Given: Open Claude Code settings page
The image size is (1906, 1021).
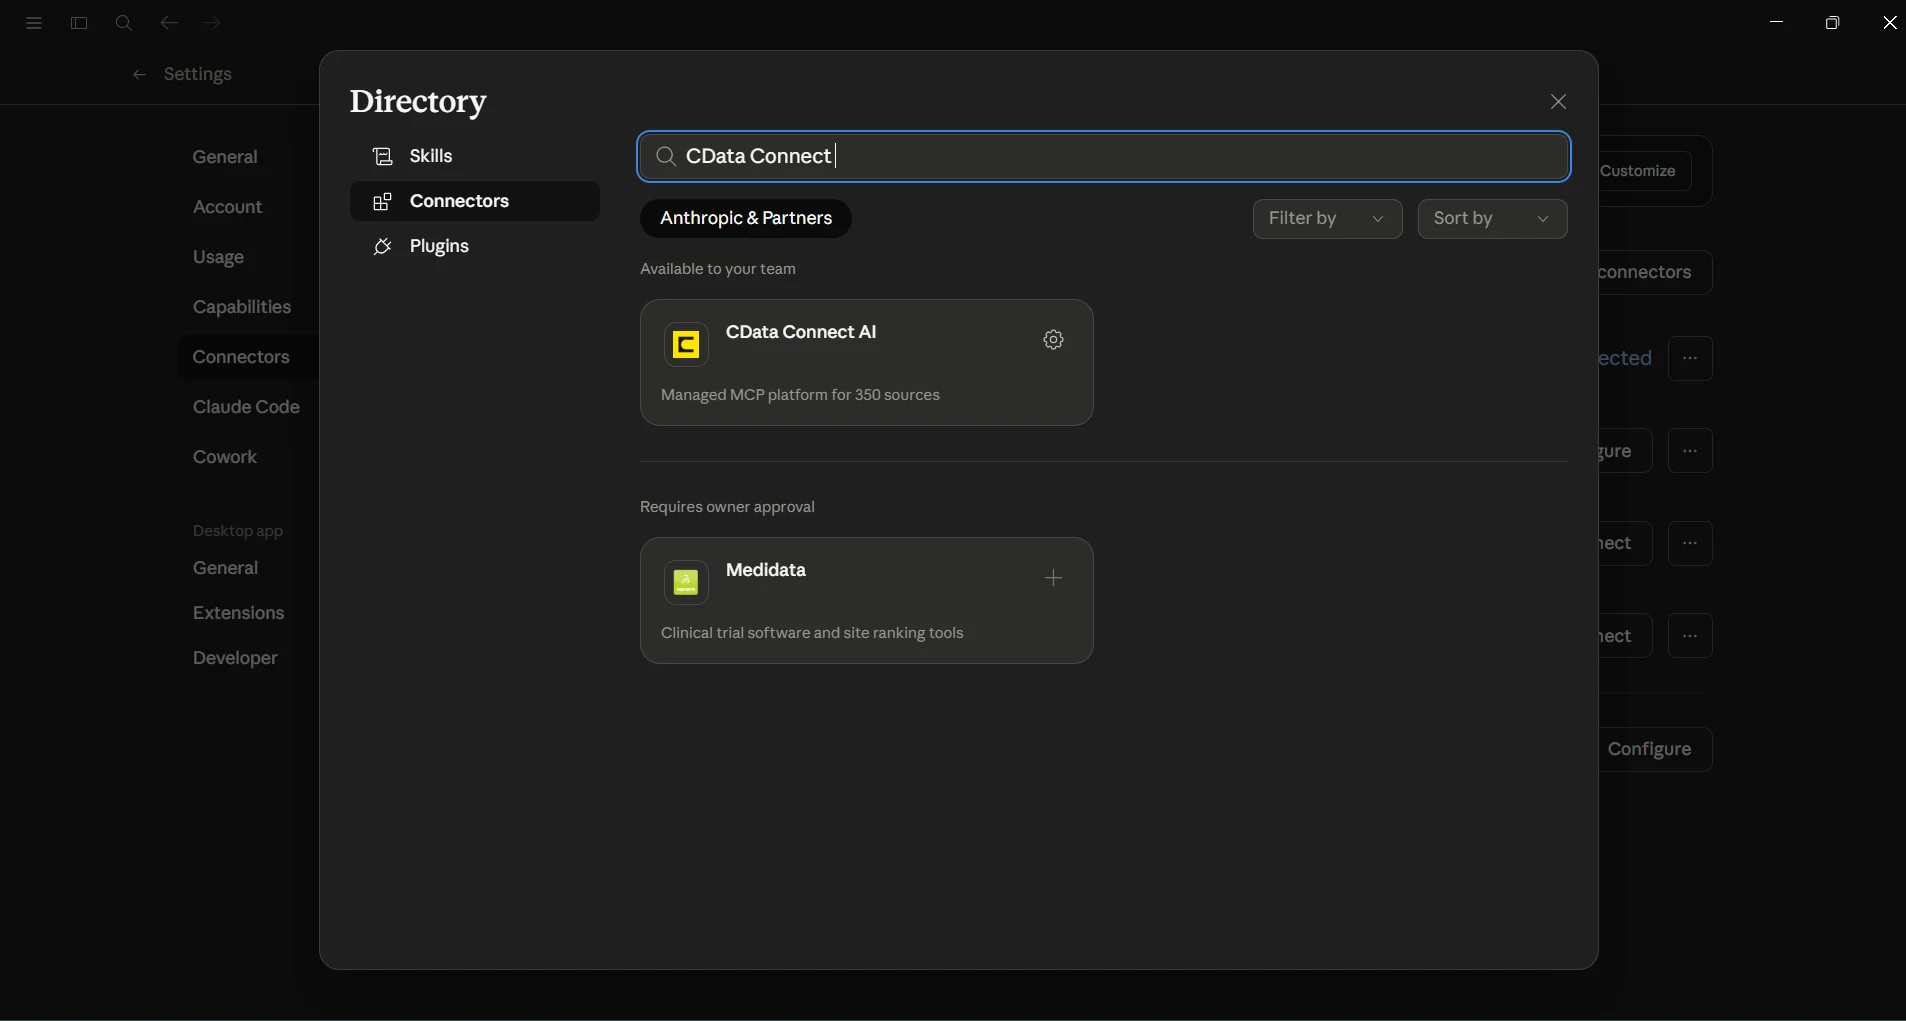Looking at the screenshot, I should (246, 407).
